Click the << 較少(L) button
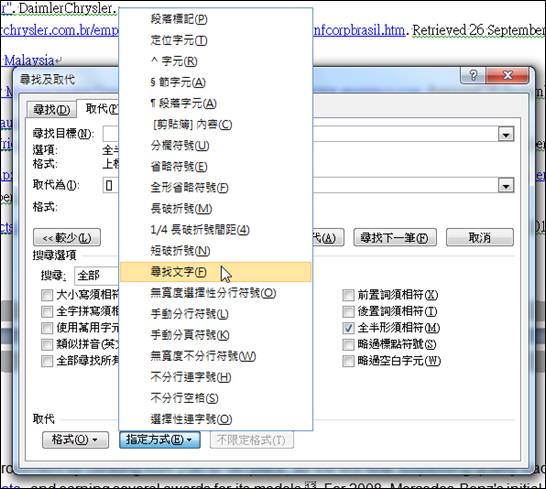Viewport: 546px width, 489px height. click(67, 238)
